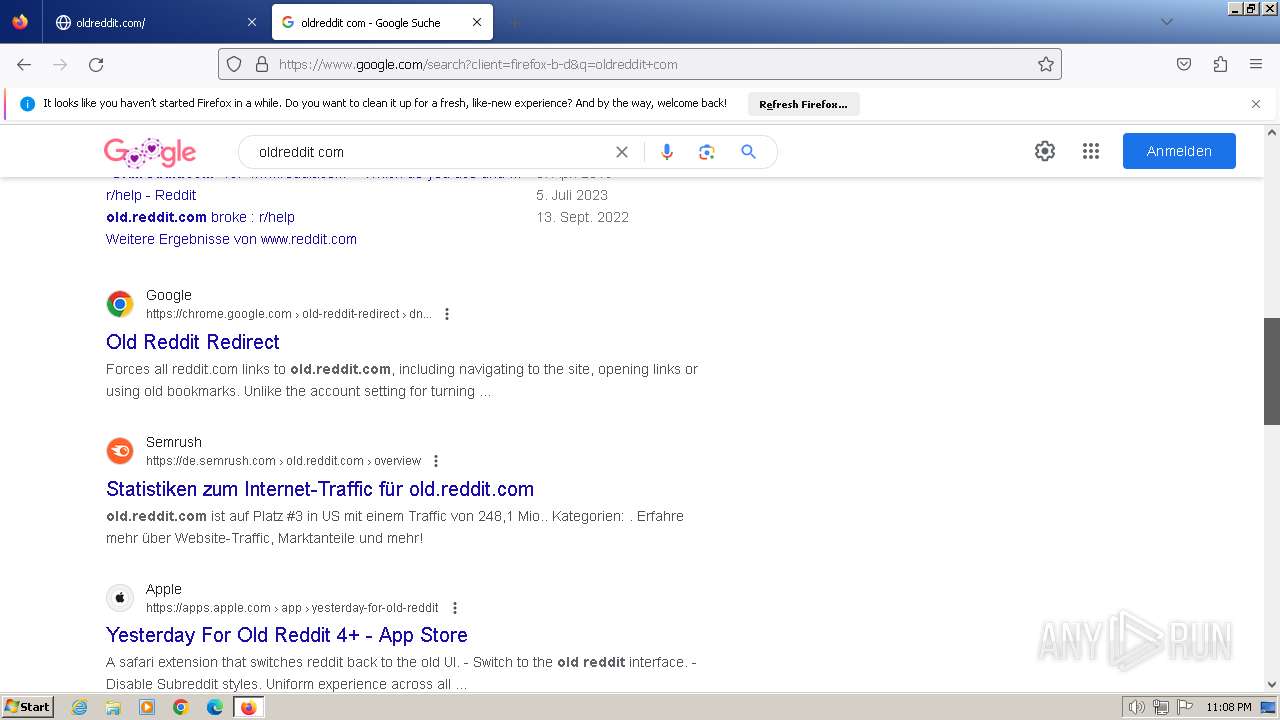The image size is (1280, 720).
Task: Click the Refresh Firefox button
Action: (803, 104)
